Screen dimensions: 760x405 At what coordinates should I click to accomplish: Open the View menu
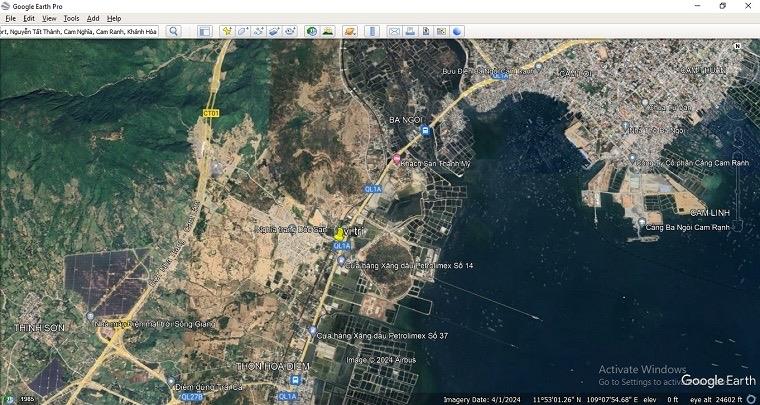tap(49, 18)
